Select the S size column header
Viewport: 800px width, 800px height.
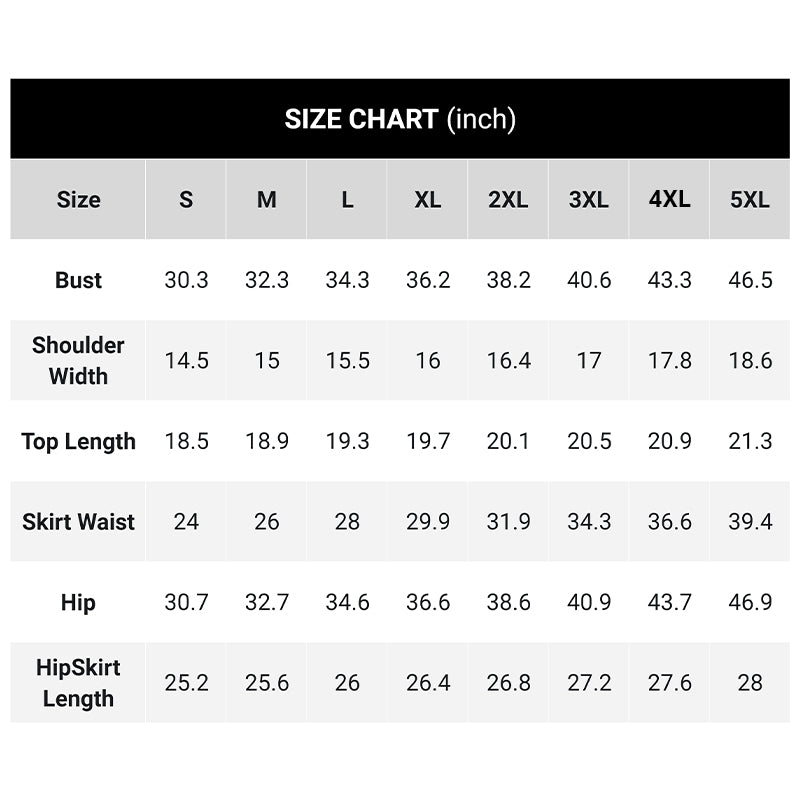[186, 199]
